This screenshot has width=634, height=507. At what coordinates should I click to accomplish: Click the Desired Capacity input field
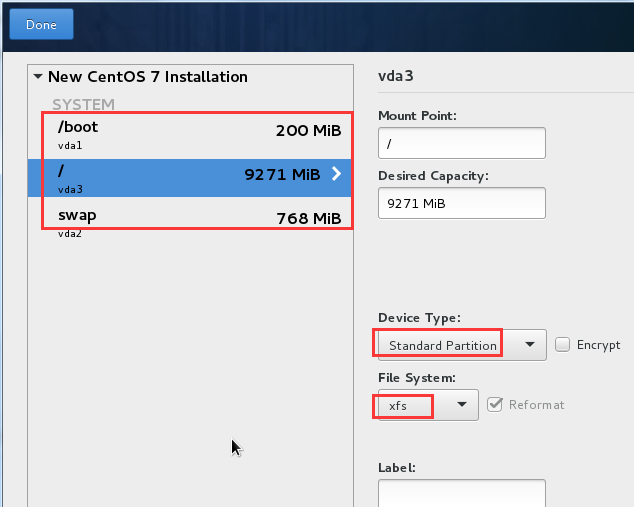(x=462, y=203)
